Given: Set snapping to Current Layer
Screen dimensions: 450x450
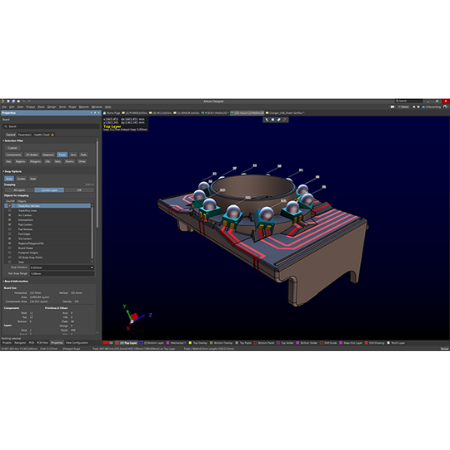Looking at the screenshot, I should coord(49,190).
